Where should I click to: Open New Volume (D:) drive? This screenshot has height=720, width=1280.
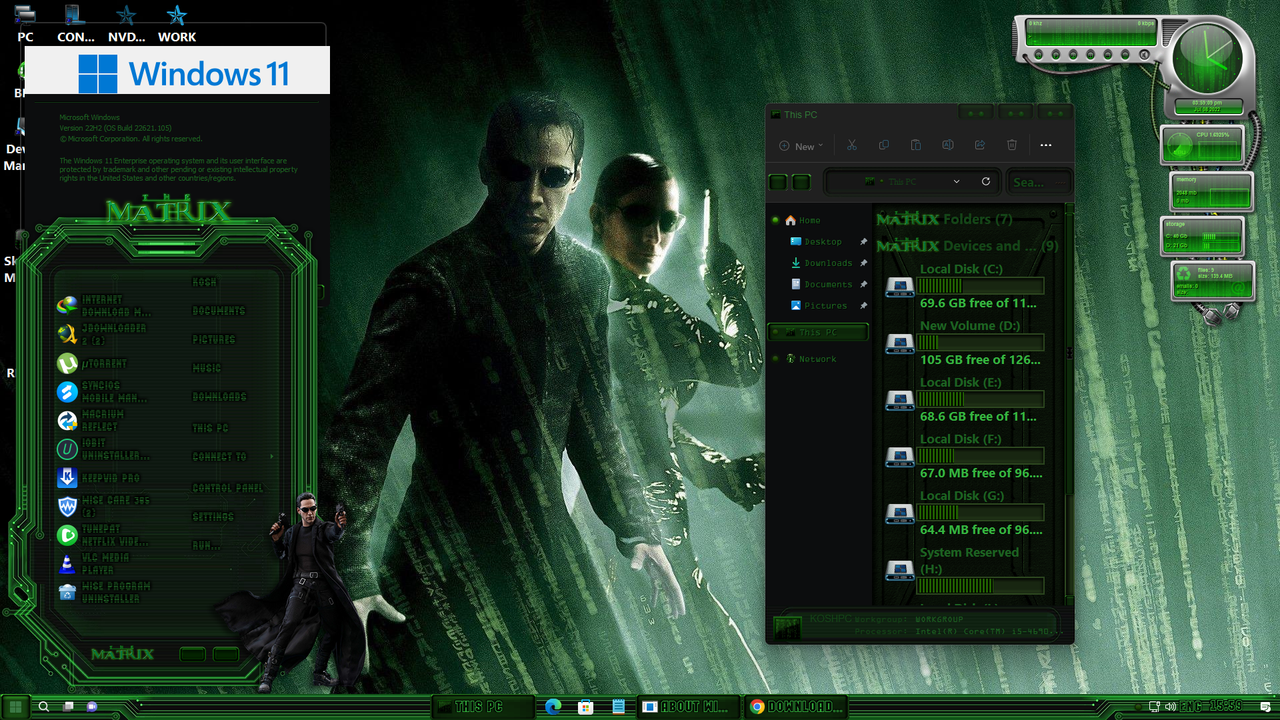tap(964, 343)
